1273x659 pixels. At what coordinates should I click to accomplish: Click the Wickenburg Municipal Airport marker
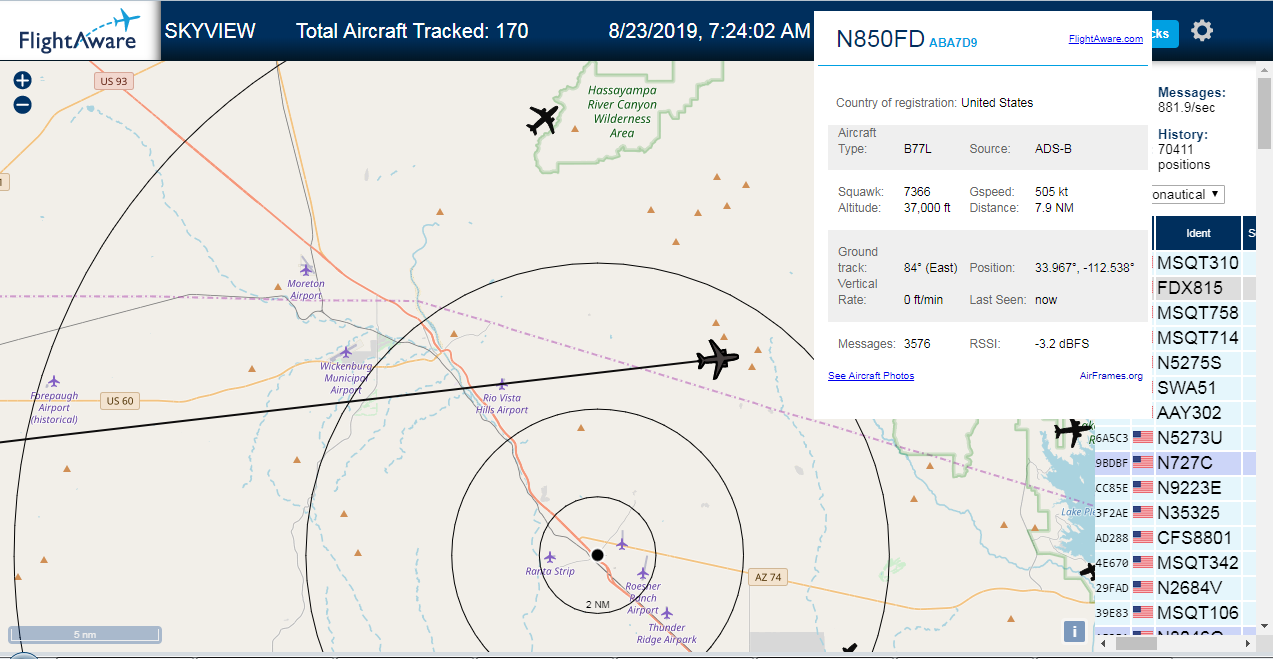tap(346, 352)
